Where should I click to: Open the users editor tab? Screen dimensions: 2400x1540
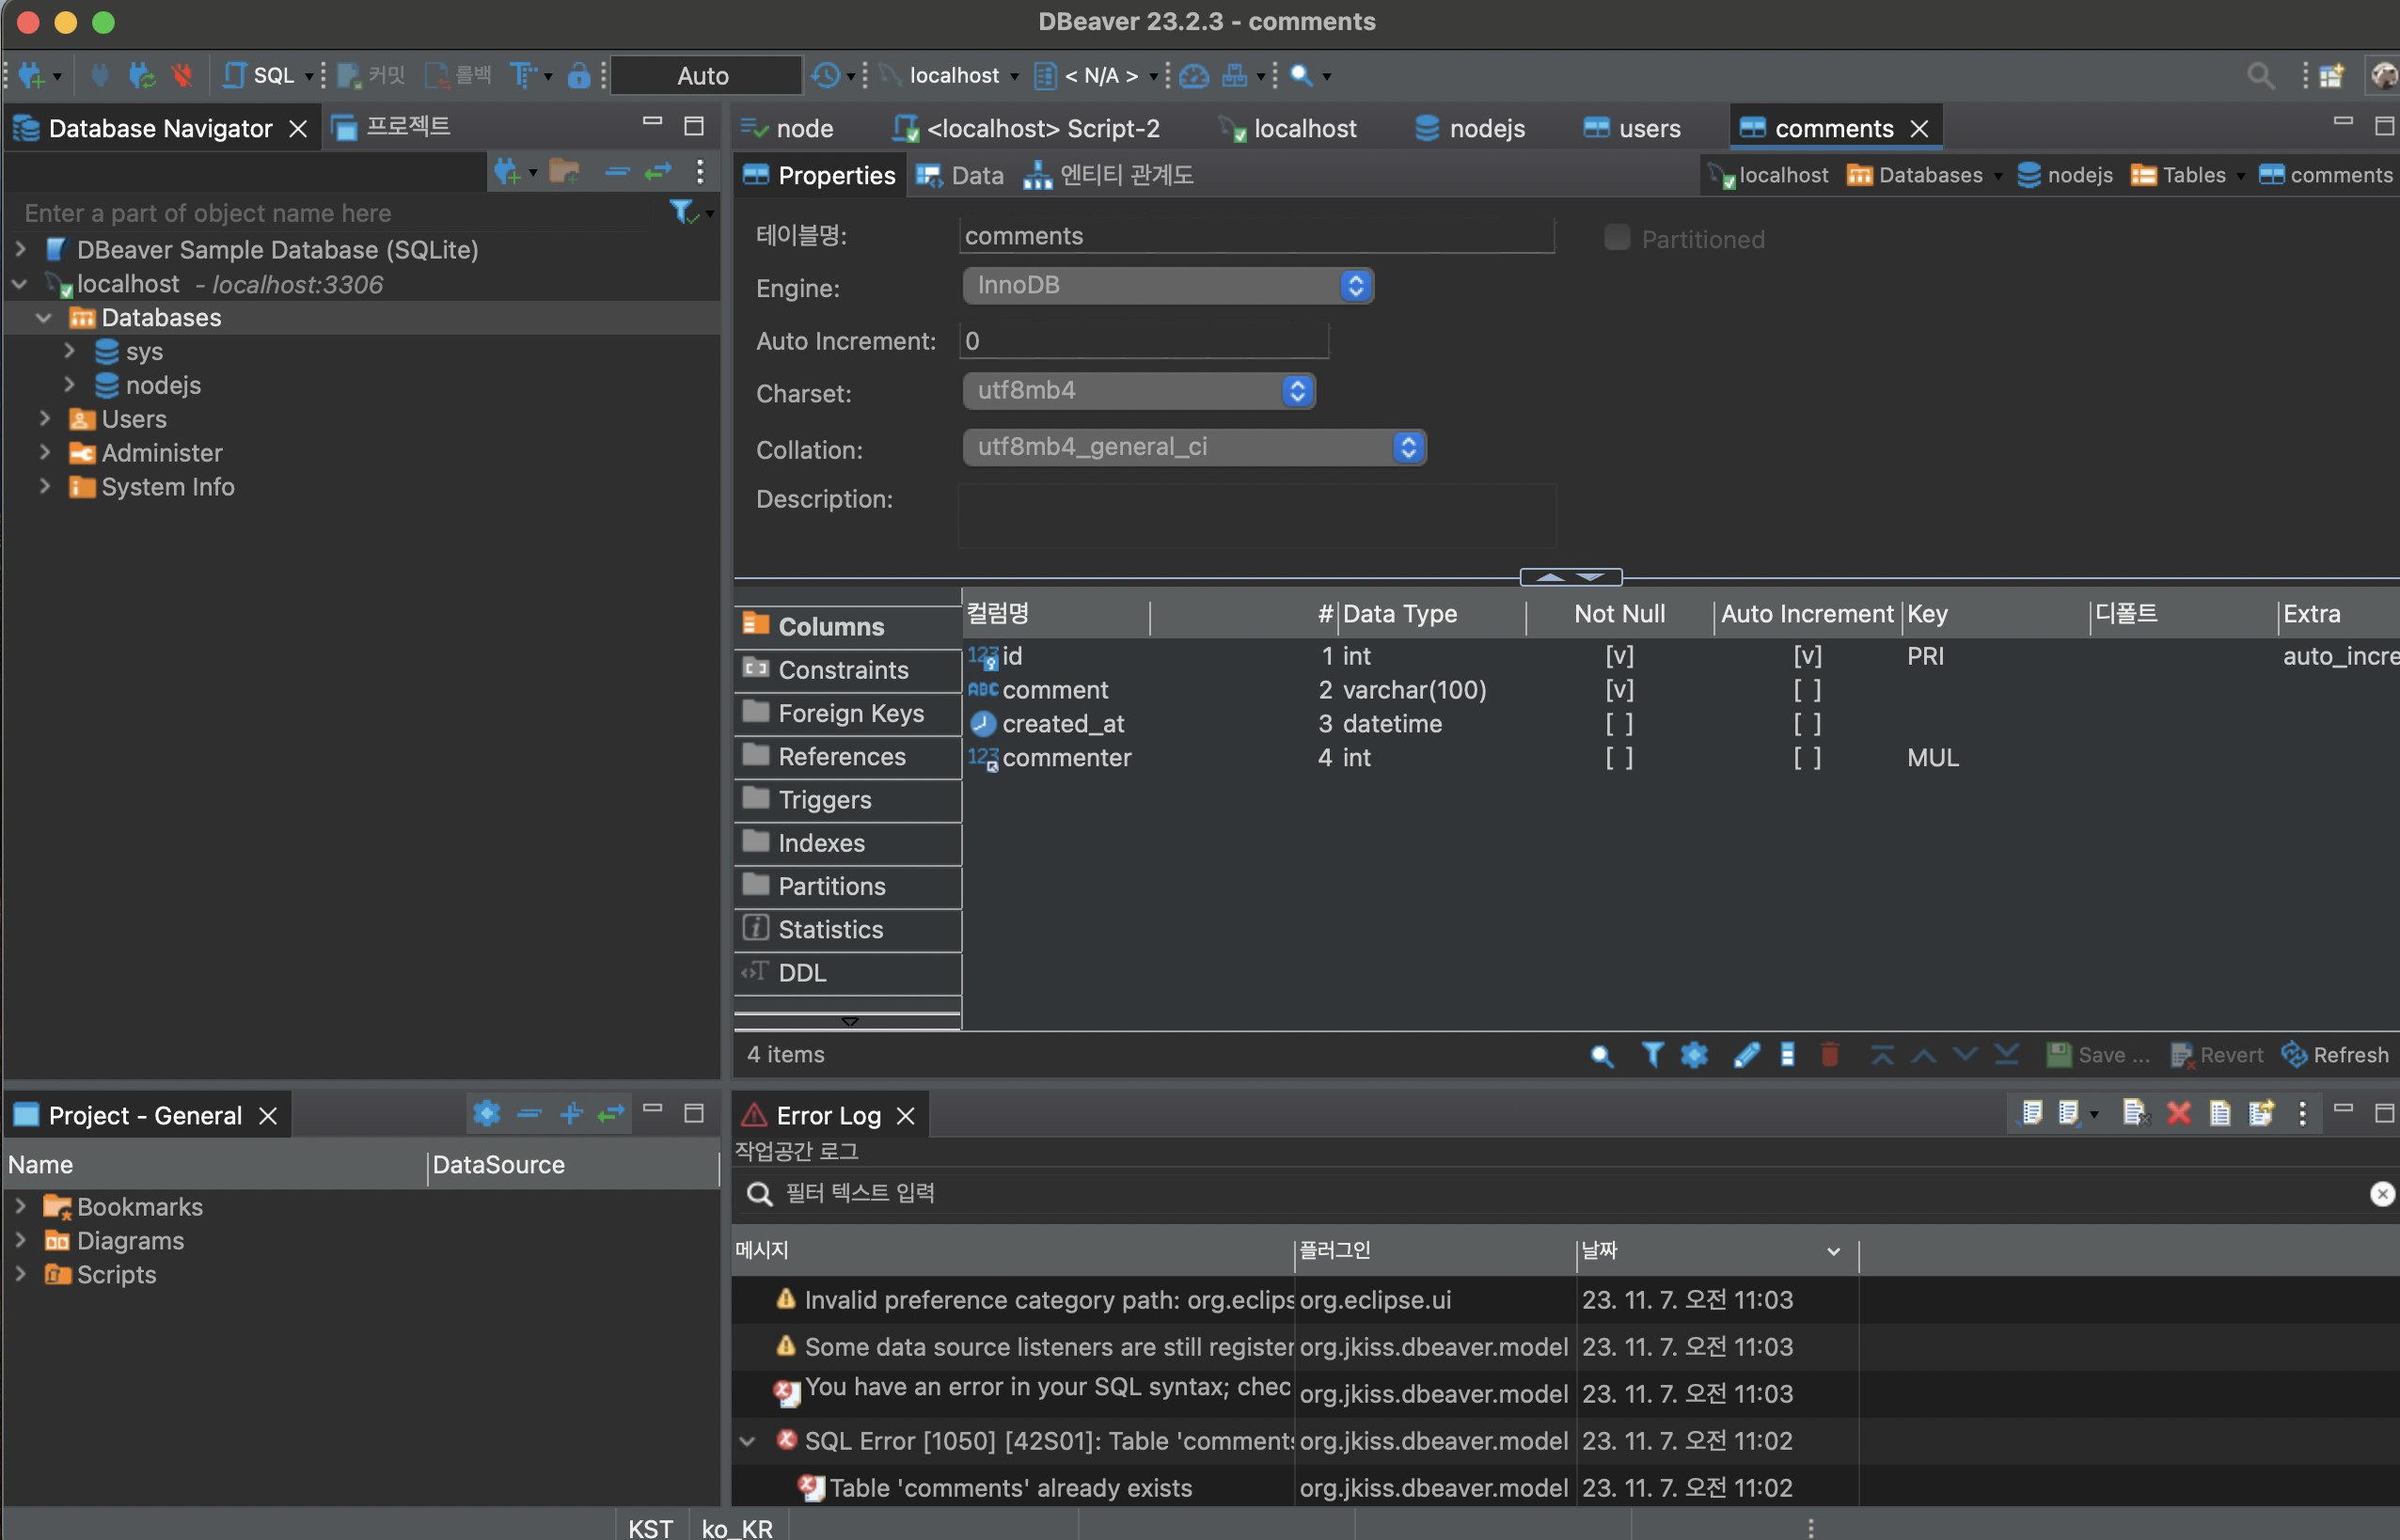1633,128
